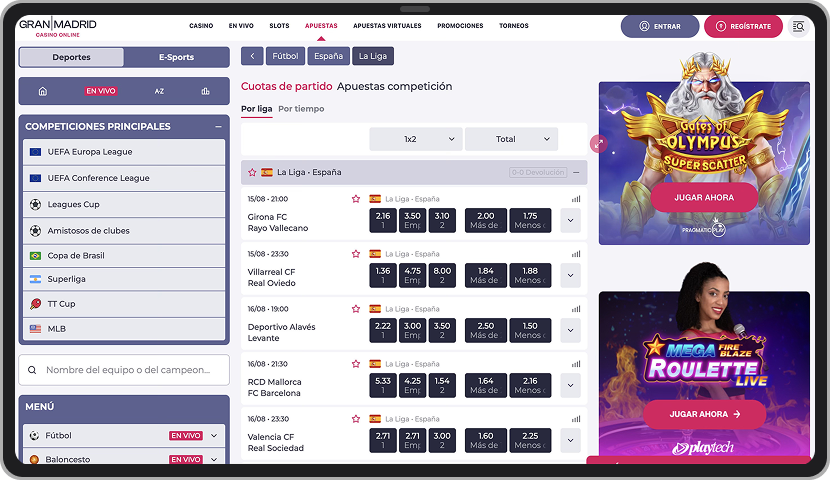Image resolution: width=830 pixels, height=480 pixels.
Task: Click the search menu icon in header
Action: point(798,26)
